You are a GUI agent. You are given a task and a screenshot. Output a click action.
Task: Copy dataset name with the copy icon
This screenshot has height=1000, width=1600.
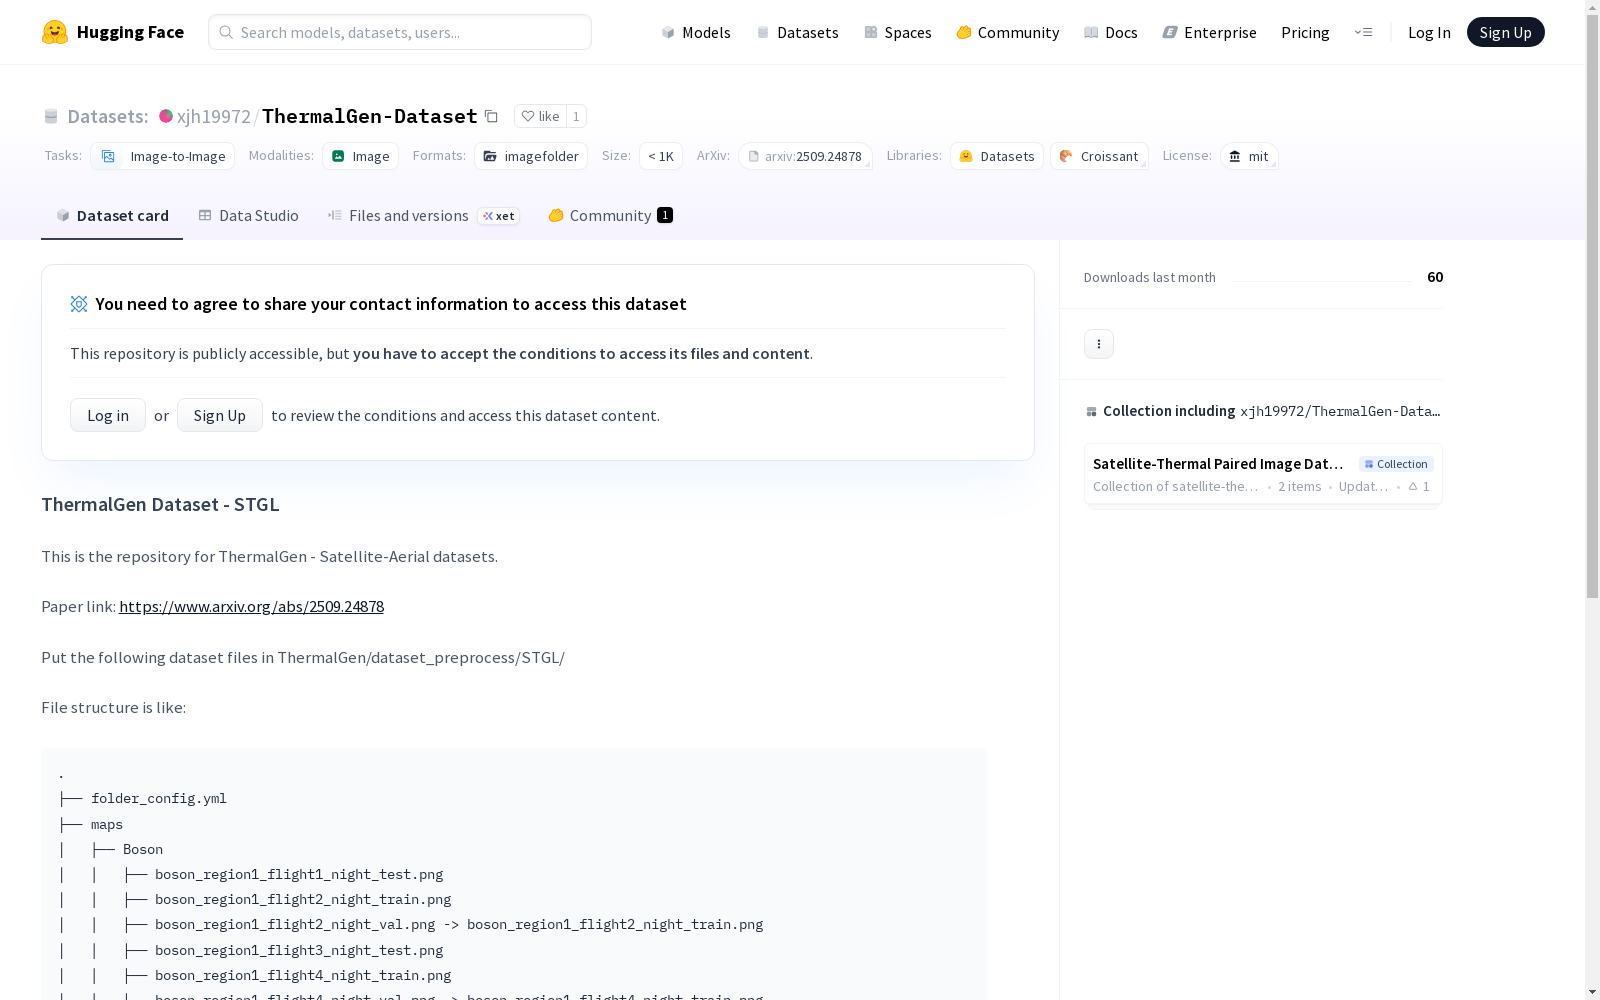[x=491, y=116]
